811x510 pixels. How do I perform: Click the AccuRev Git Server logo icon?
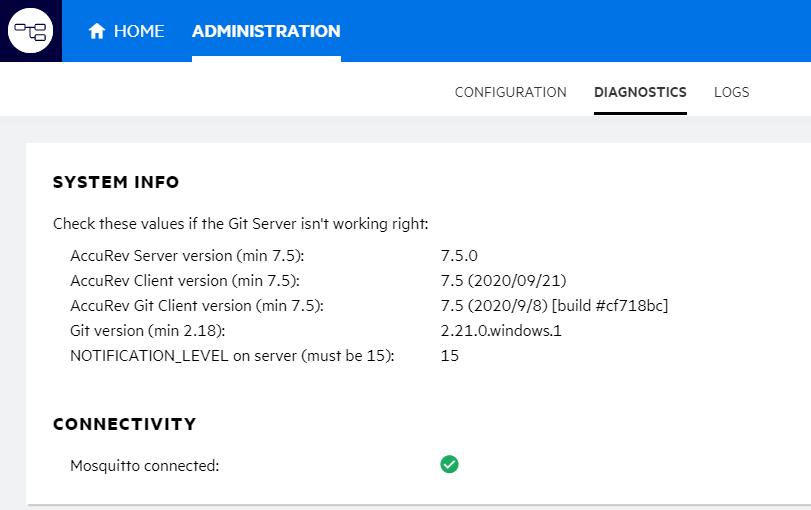pyautogui.click(x=31, y=31)
